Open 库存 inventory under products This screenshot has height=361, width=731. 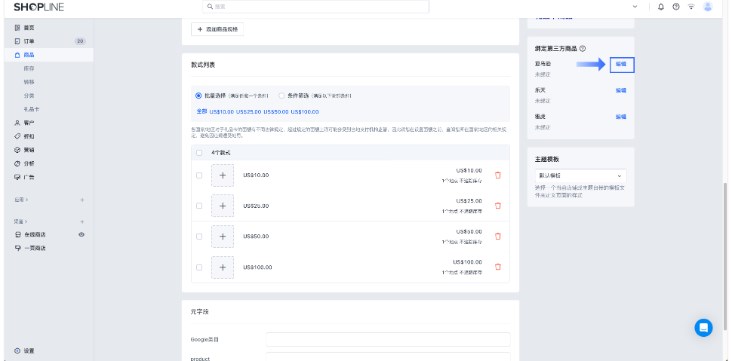click(29, 69)
